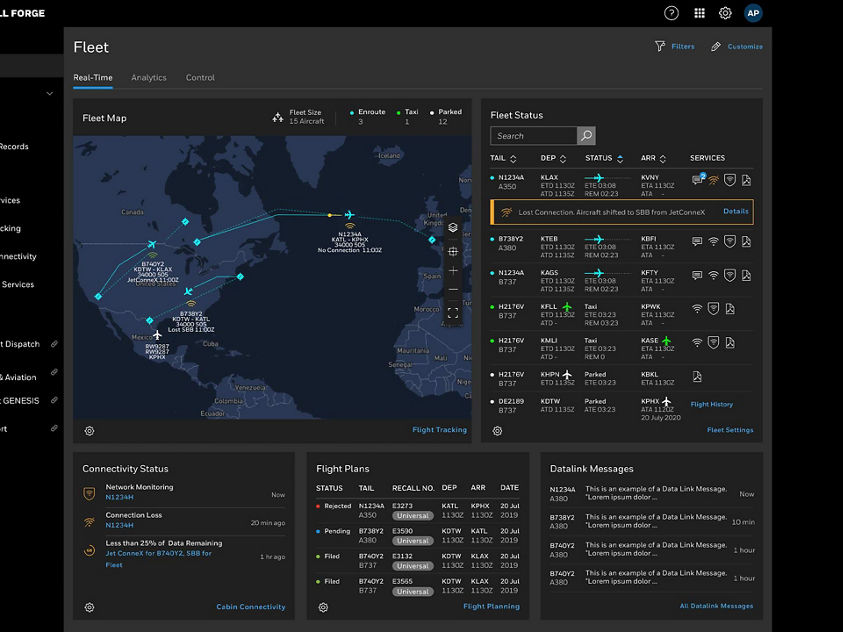The image size is (843, 632).
Task: Open N1234H link under Network Monitoring
Action: 119,497
